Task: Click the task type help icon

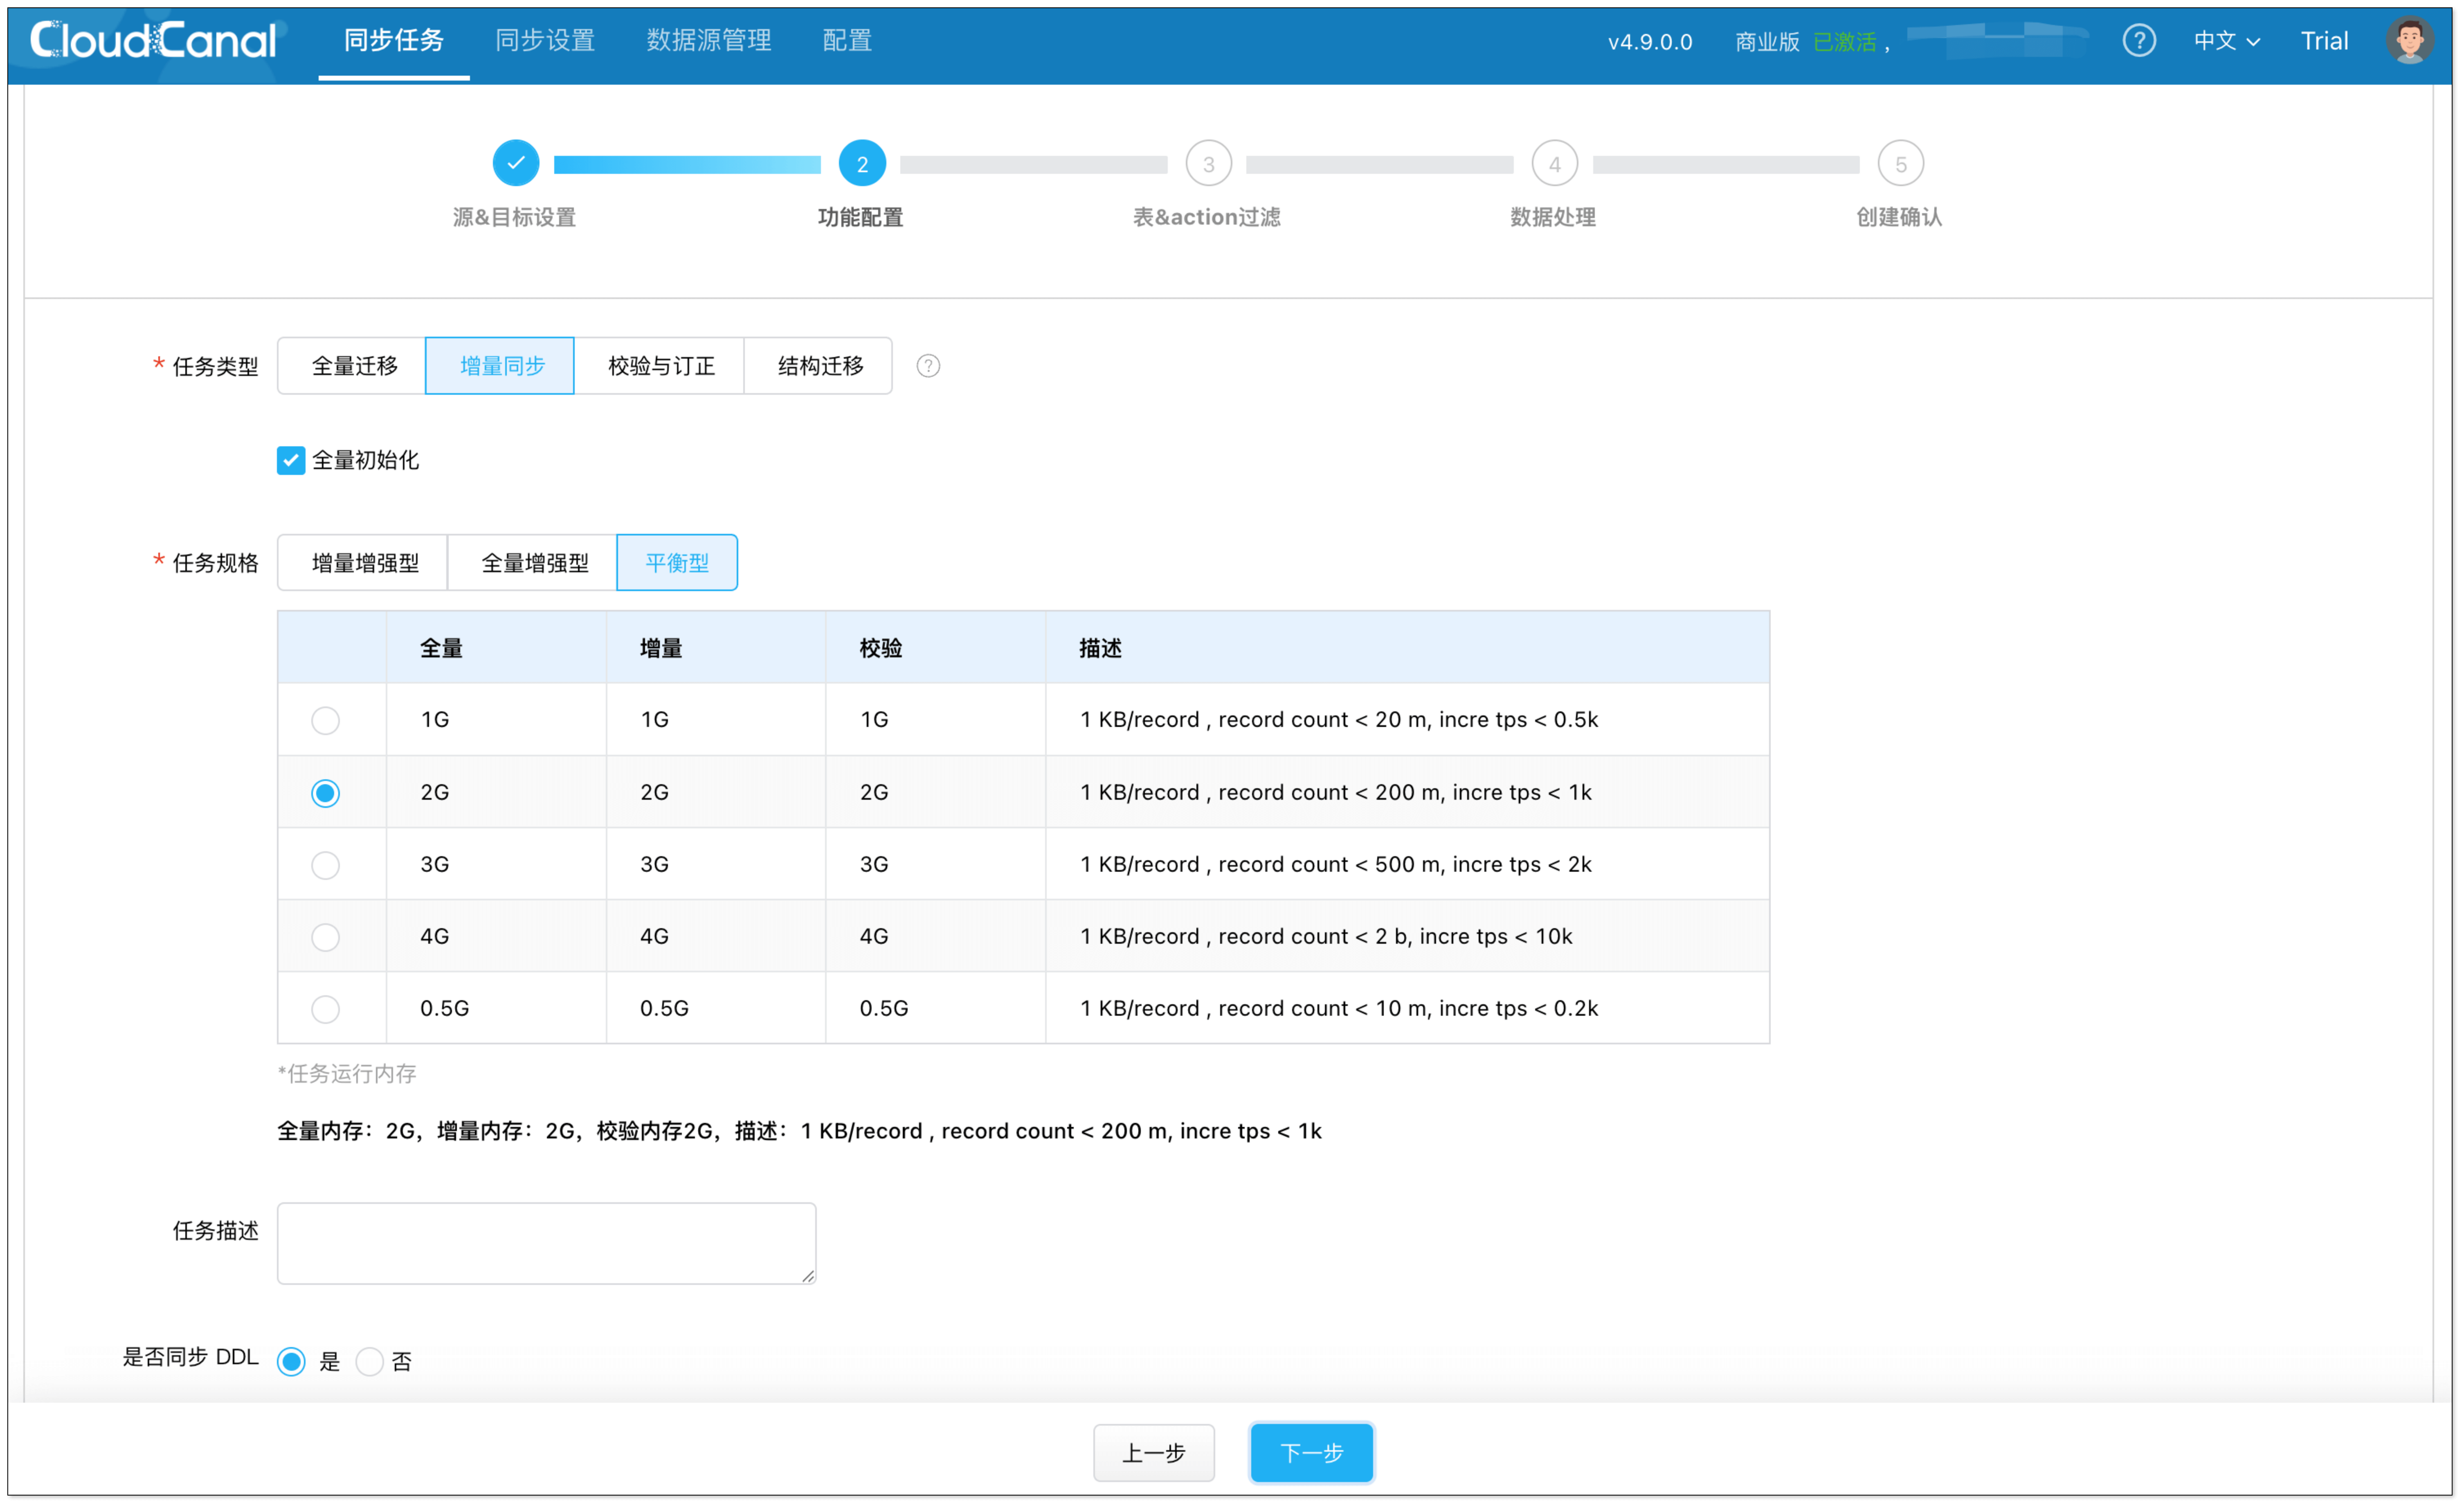Action: [928, 366]
